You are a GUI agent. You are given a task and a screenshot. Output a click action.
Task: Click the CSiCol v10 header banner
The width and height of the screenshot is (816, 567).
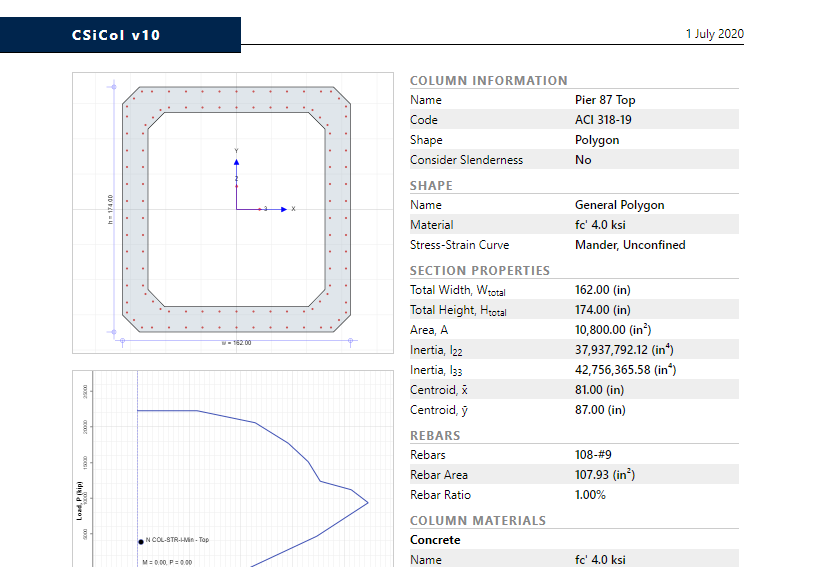120,35
